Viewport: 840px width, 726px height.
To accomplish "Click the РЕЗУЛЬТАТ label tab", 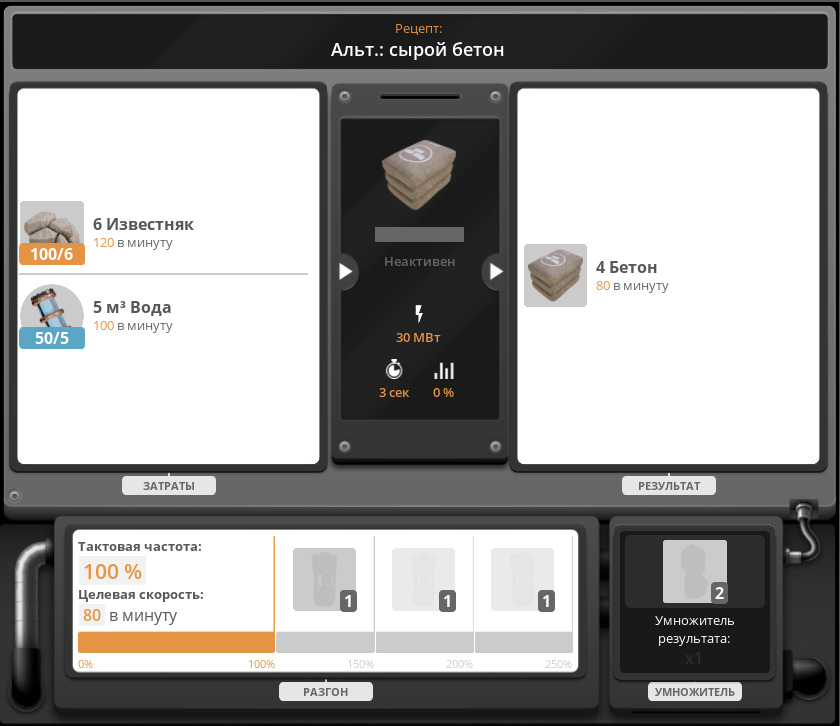I will [x=669, y=486].
